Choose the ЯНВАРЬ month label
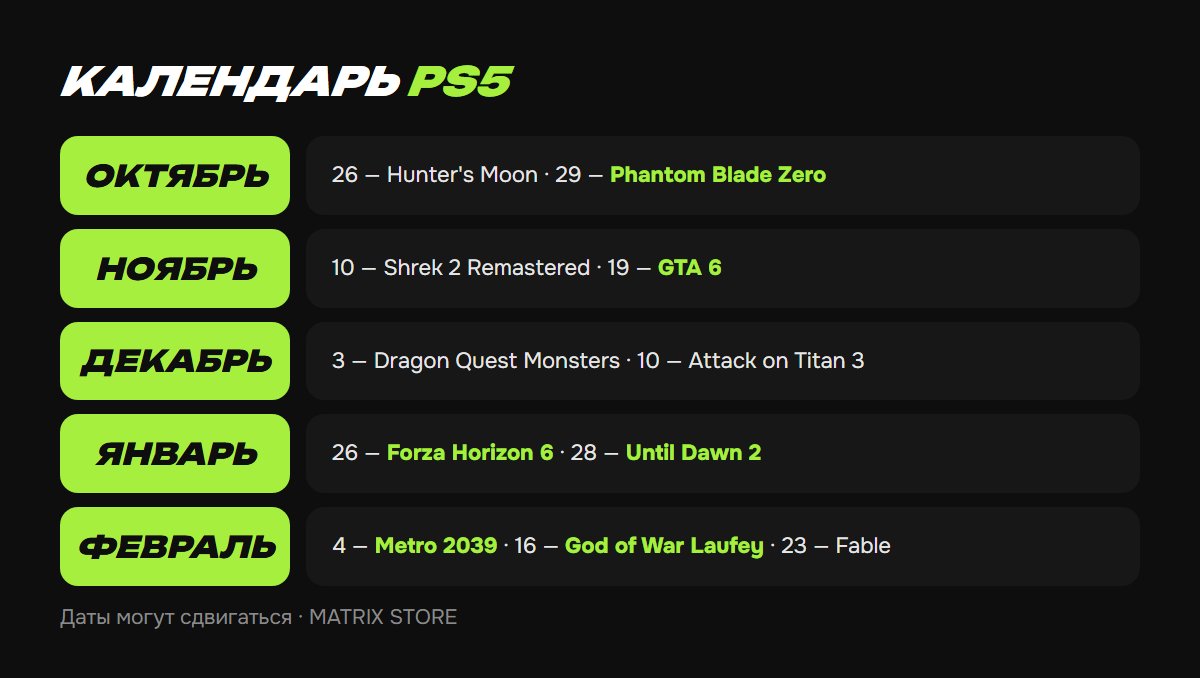This screenshot has height=678, width=1200. 175,453
